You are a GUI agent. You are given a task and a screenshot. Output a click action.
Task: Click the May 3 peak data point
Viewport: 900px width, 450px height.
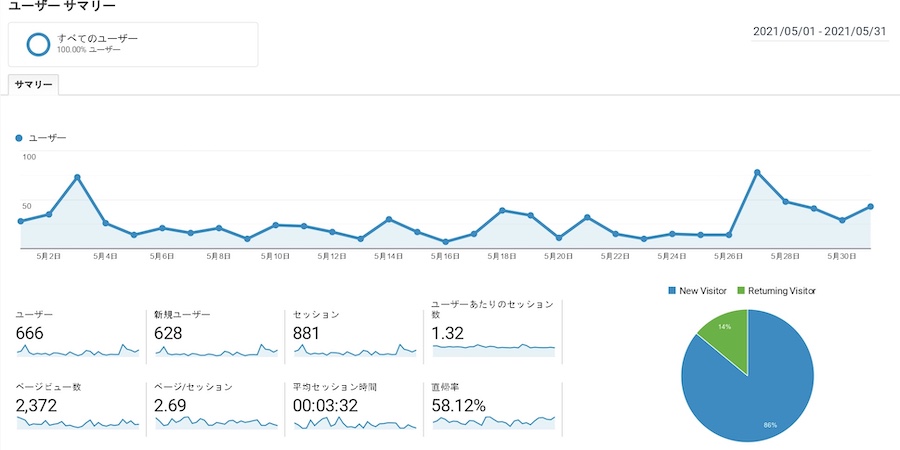[77, 177]
